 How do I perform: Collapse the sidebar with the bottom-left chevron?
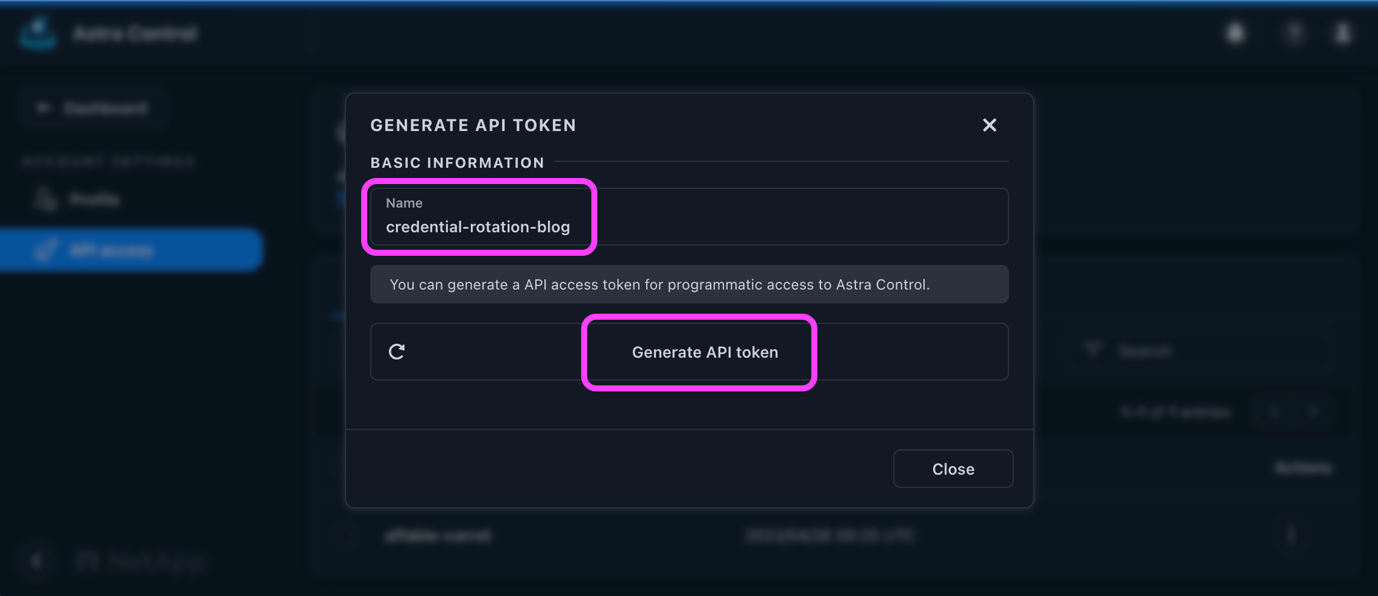click(x=37, y=561)
